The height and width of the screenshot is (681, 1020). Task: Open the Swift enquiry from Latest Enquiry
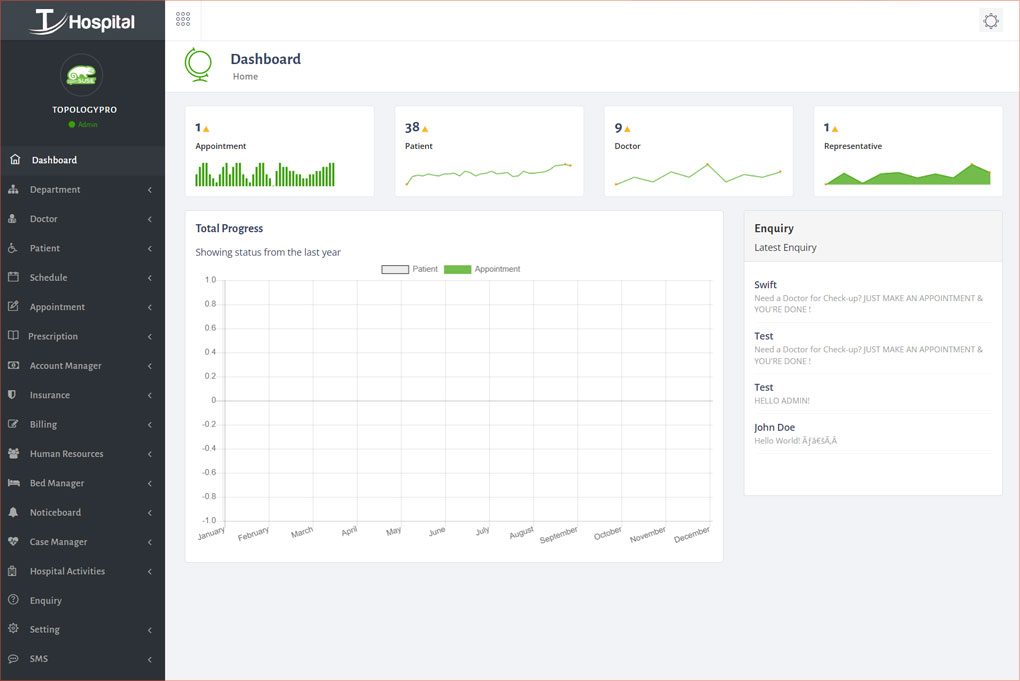click(x=765, y=284)
